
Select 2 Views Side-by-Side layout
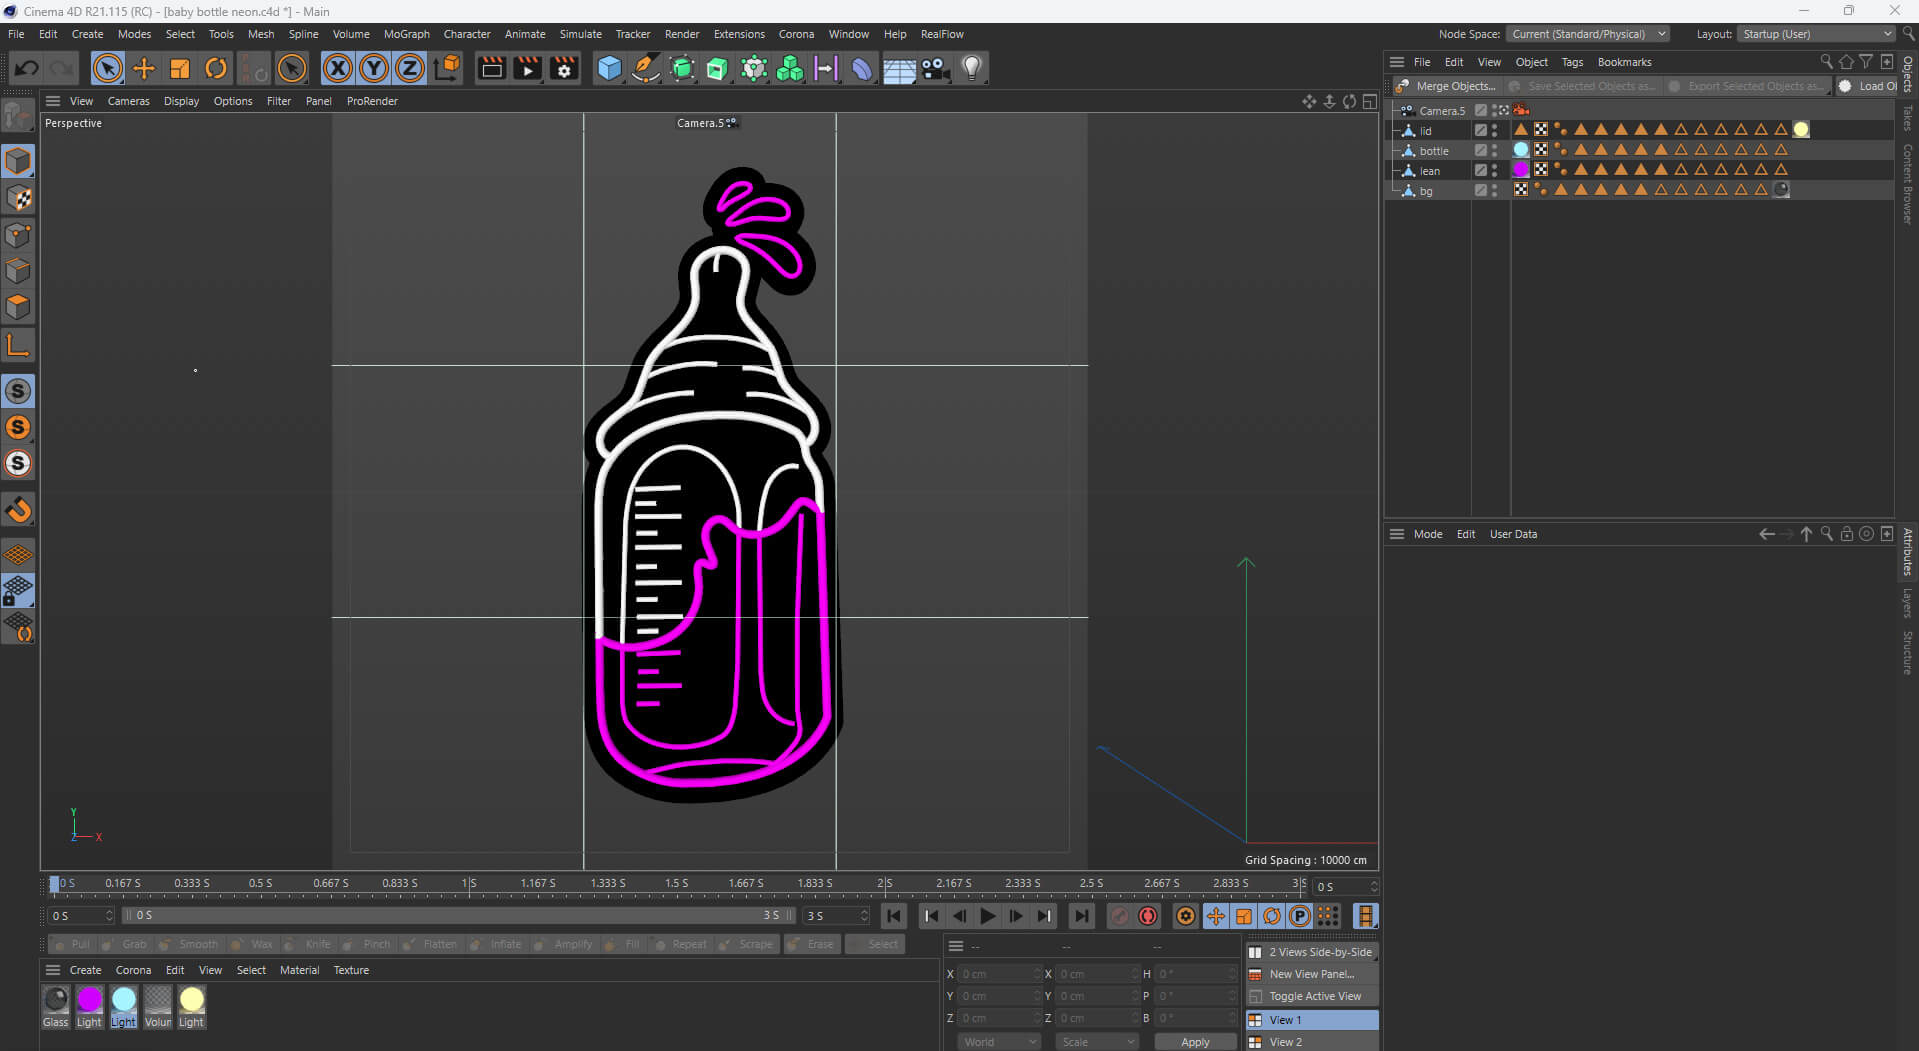coord(1312,952)
